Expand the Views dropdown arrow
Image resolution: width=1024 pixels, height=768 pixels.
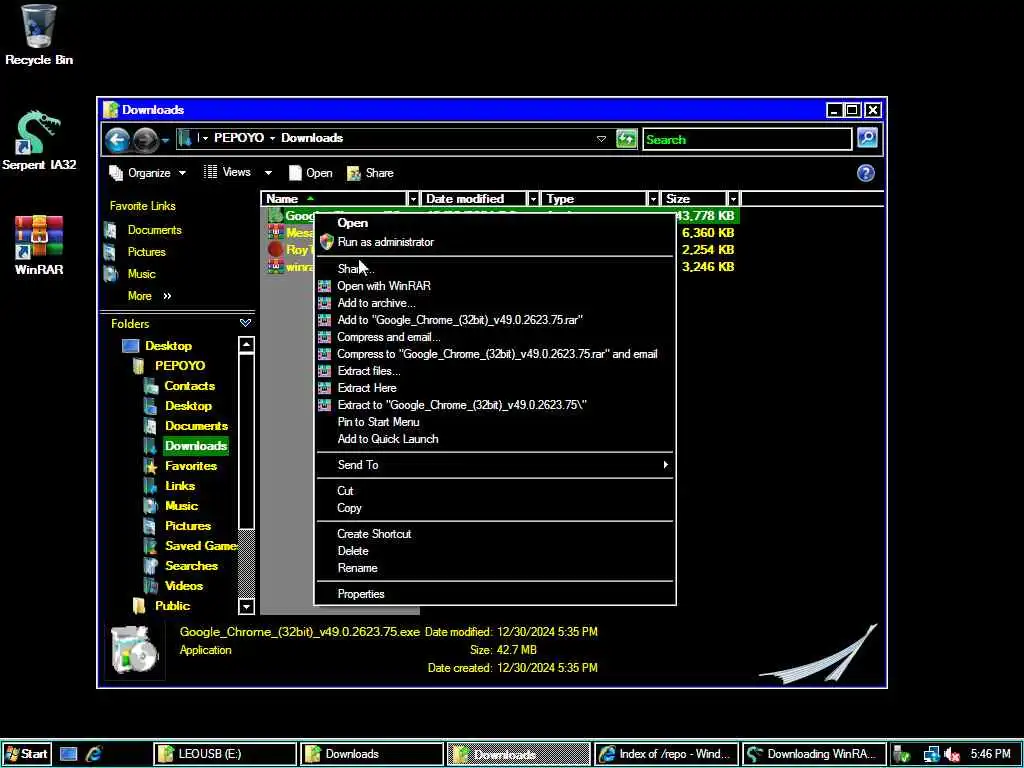click(x=268, y=173)
